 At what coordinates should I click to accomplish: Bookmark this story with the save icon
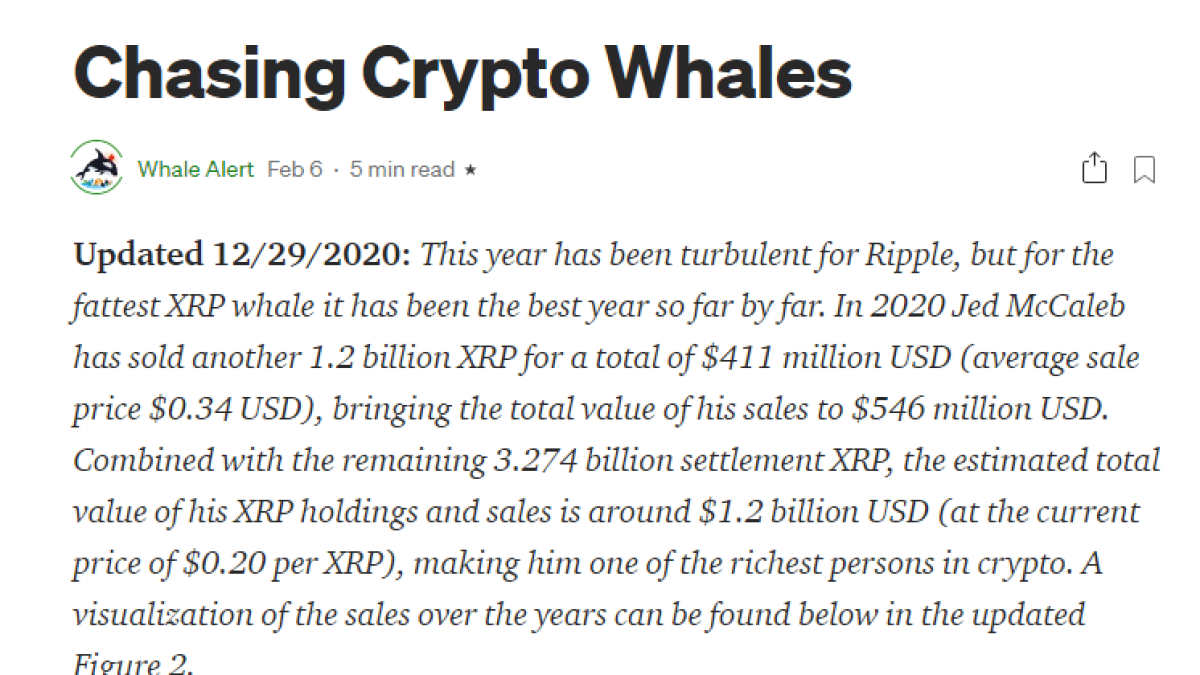1144,169
